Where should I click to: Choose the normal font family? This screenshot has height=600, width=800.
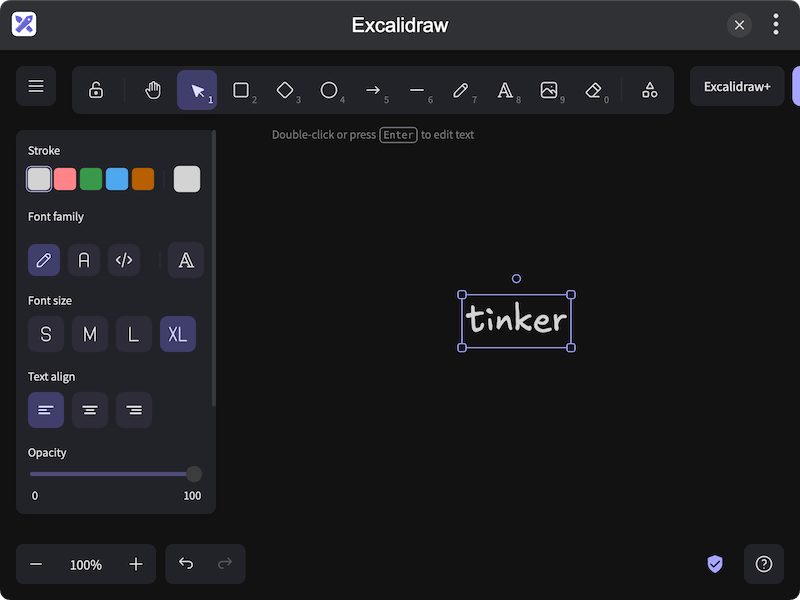click(84, 260)
